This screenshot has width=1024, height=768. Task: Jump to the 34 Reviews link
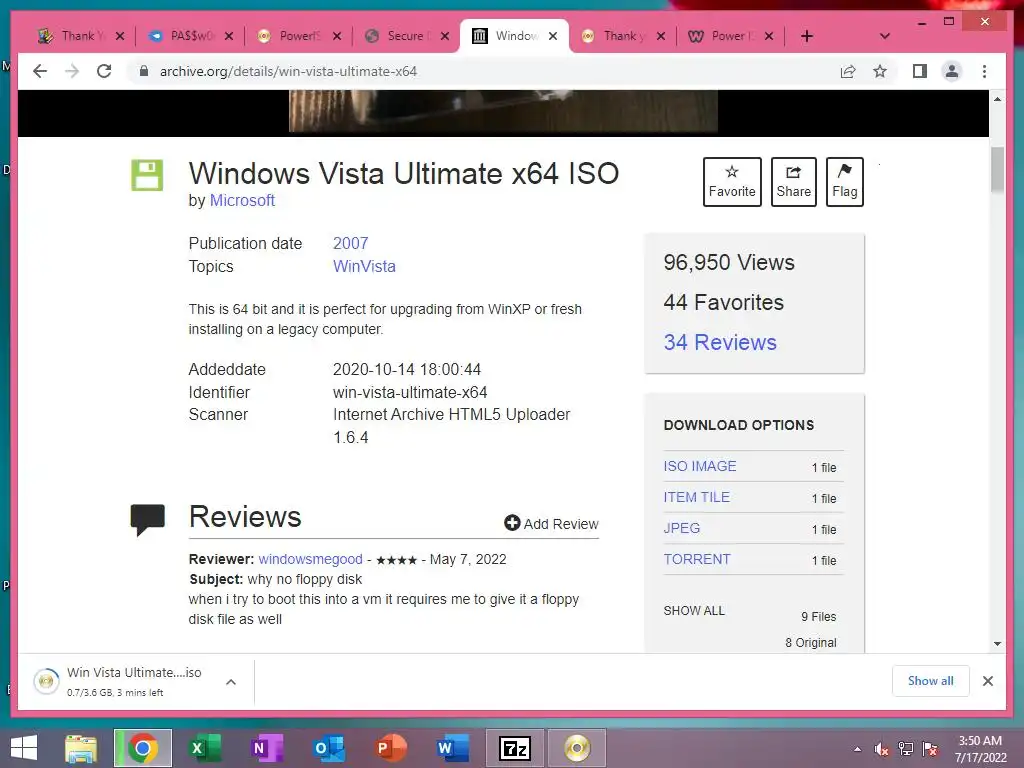tap(720, 342)
